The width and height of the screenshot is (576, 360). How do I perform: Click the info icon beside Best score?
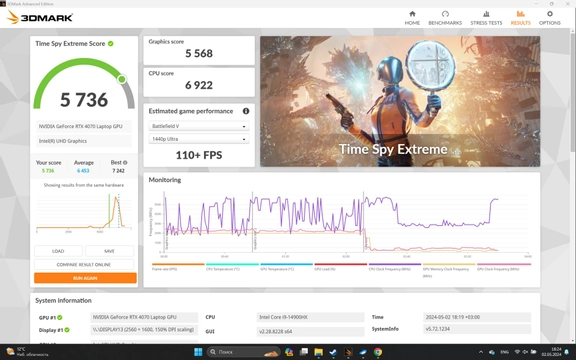125,162
